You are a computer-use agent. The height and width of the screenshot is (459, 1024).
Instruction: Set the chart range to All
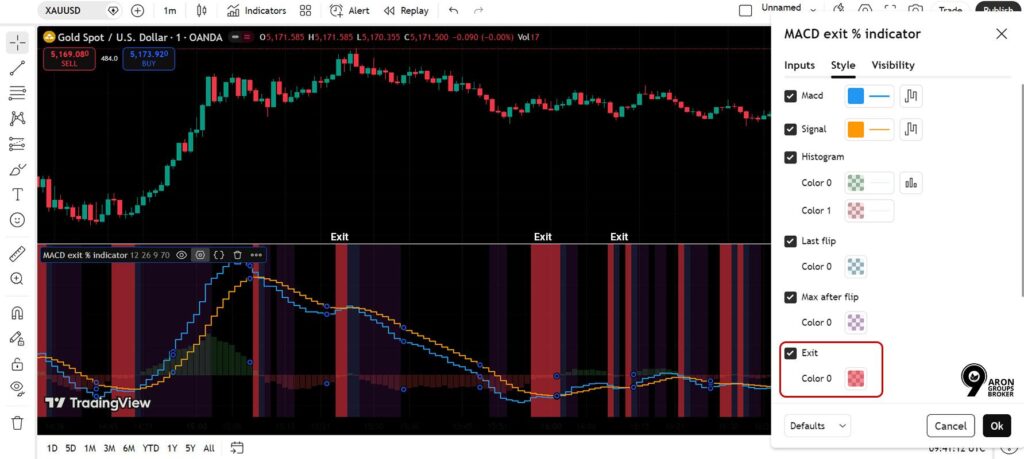click(x=209, y=449)
